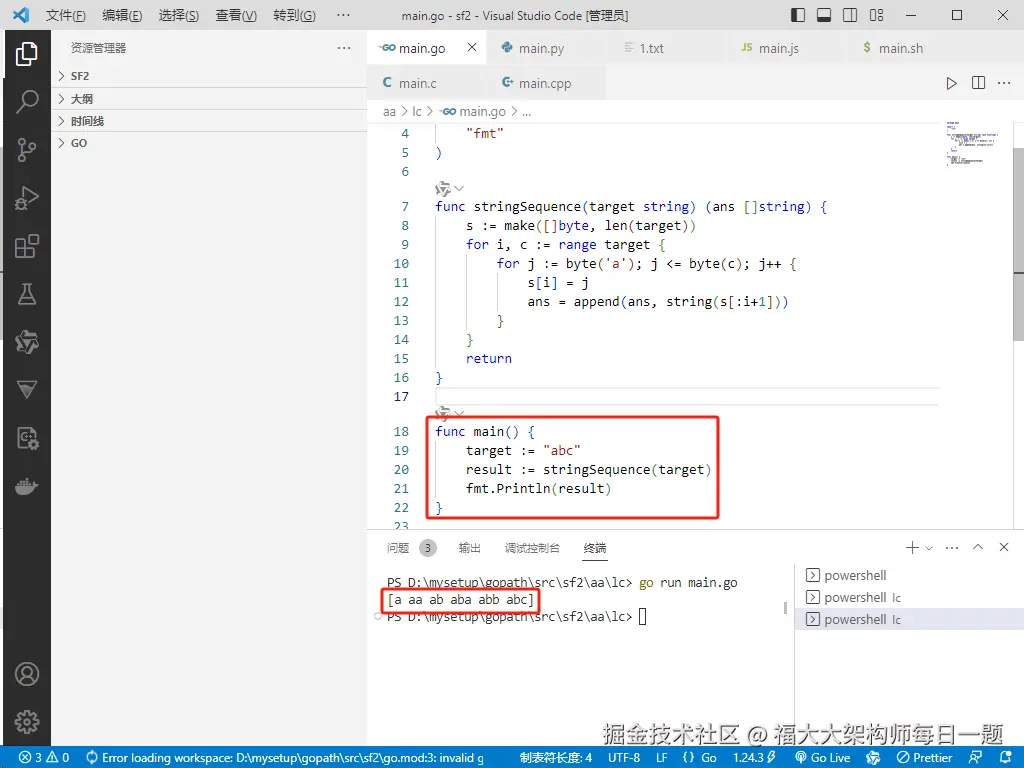Open the Testing flask view
The width and height of the screenshot is (1024, 768).
[27, 295]
